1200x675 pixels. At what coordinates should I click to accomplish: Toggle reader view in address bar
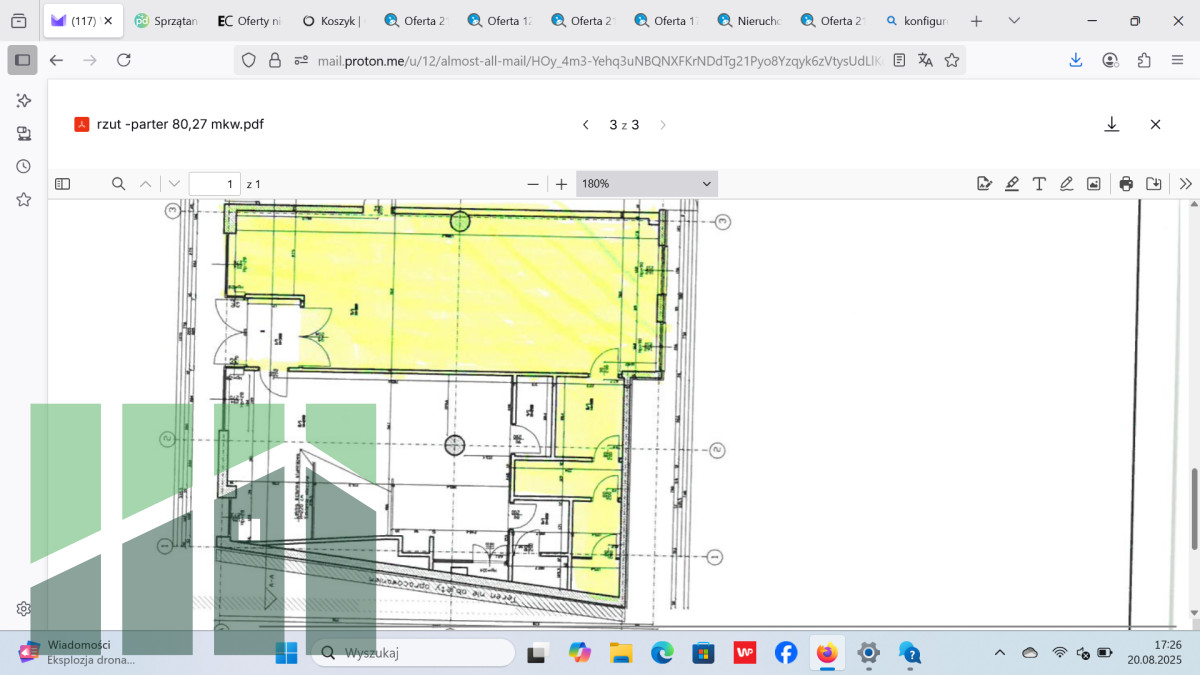coord(899,60)
